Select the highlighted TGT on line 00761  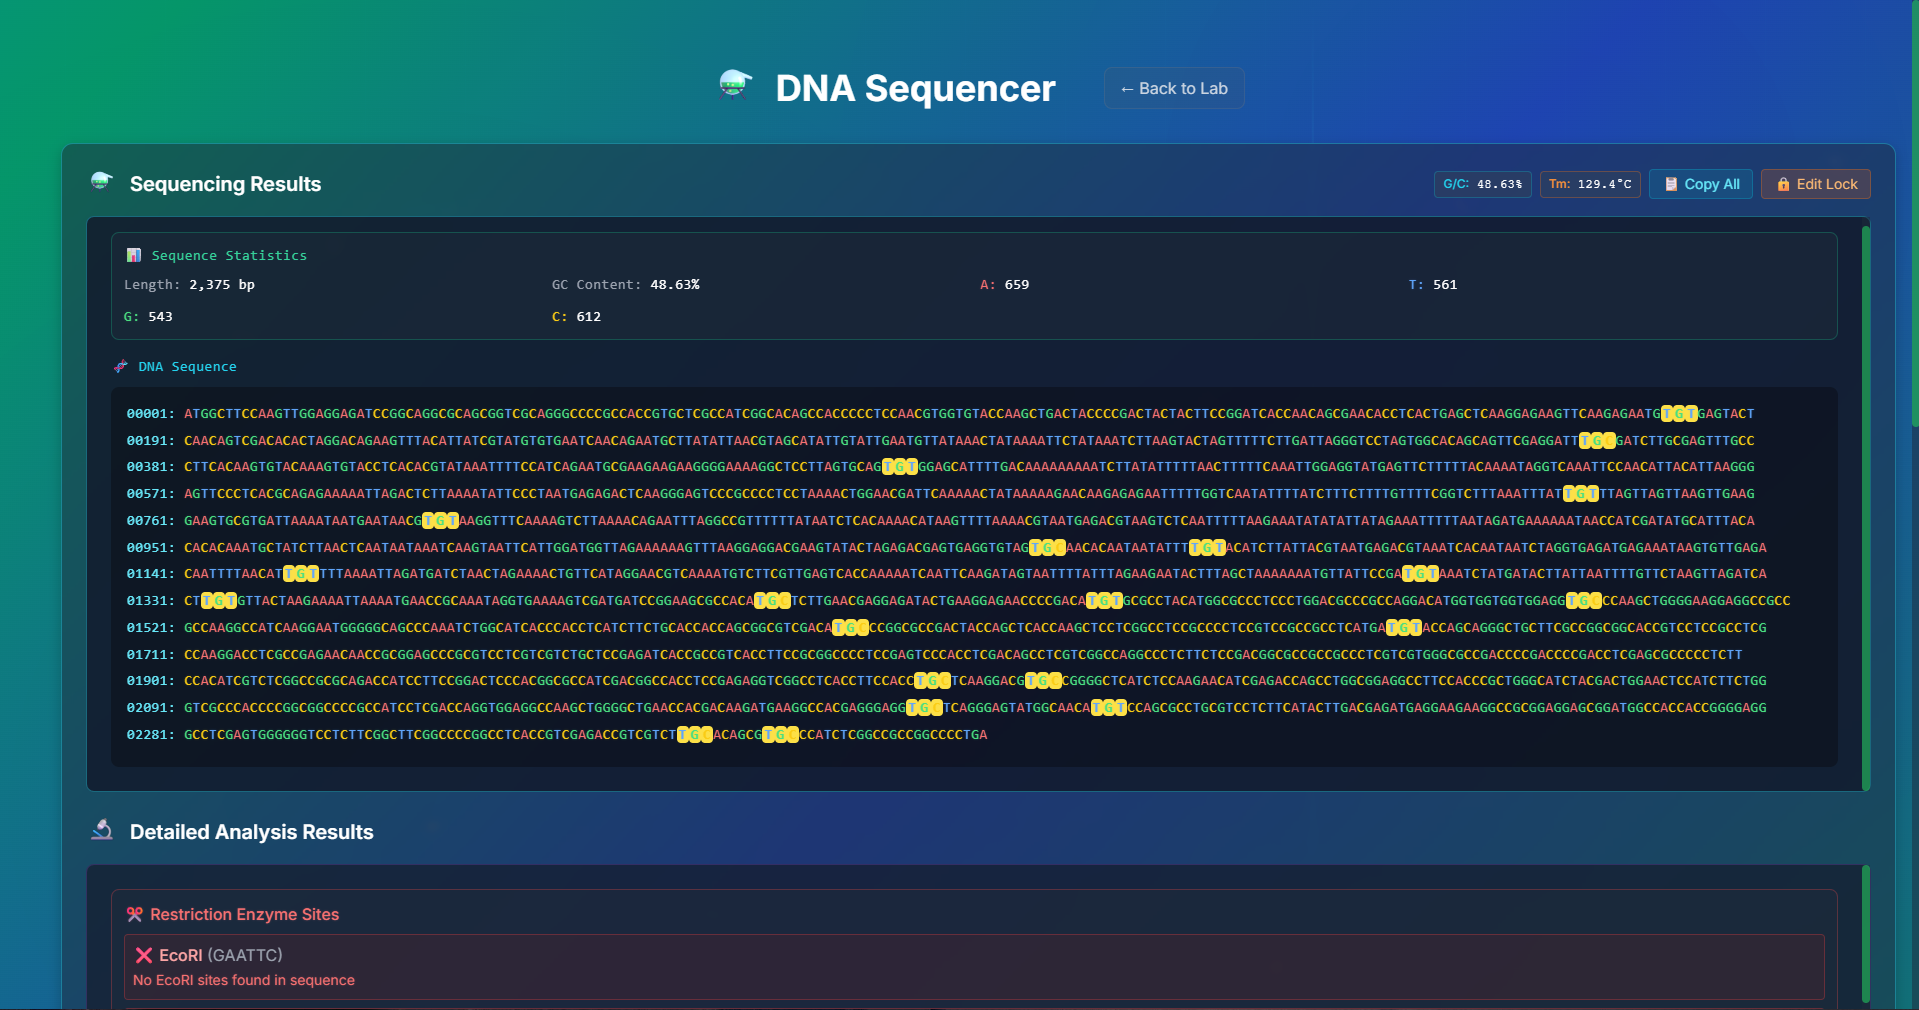pyautogui.click(x=440, y=521)
